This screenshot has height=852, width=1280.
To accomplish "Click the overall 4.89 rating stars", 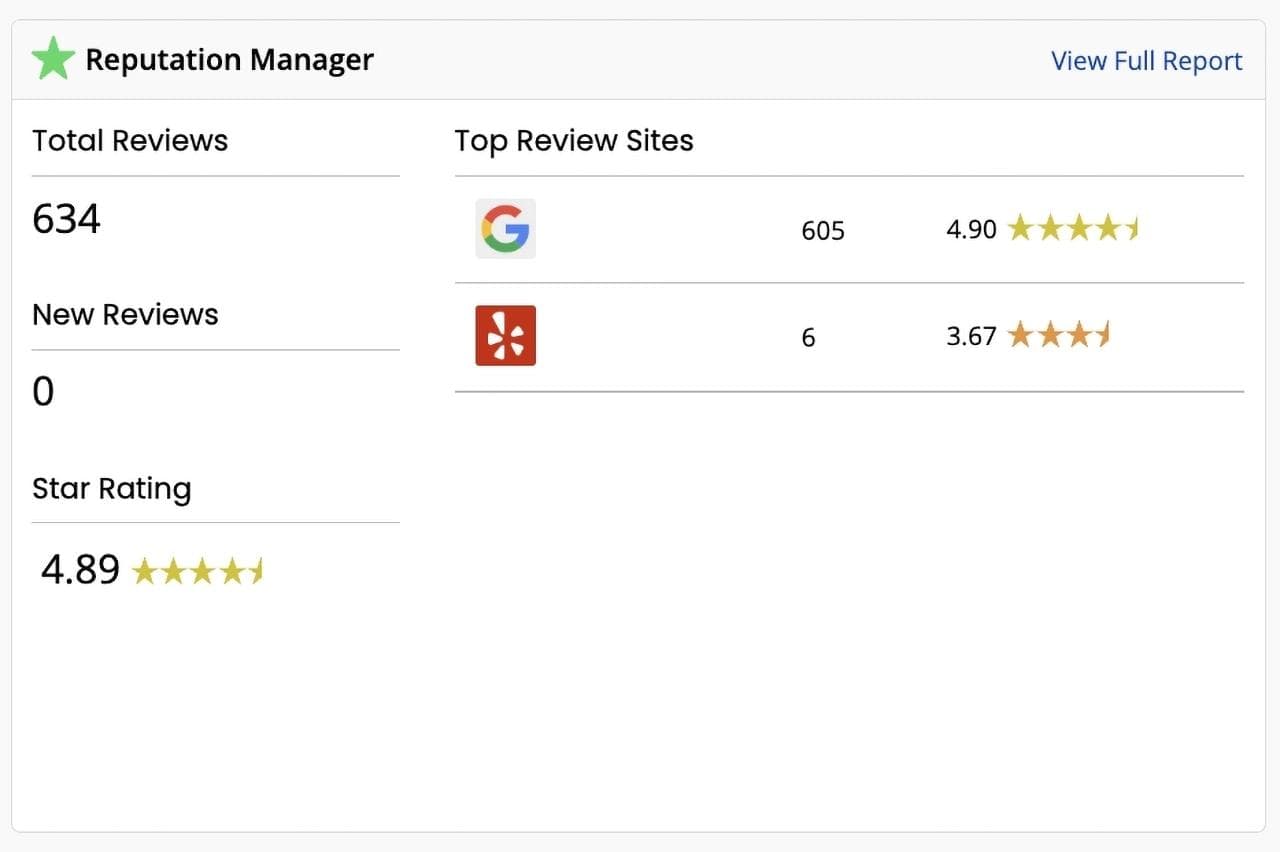I will (197, 571).
